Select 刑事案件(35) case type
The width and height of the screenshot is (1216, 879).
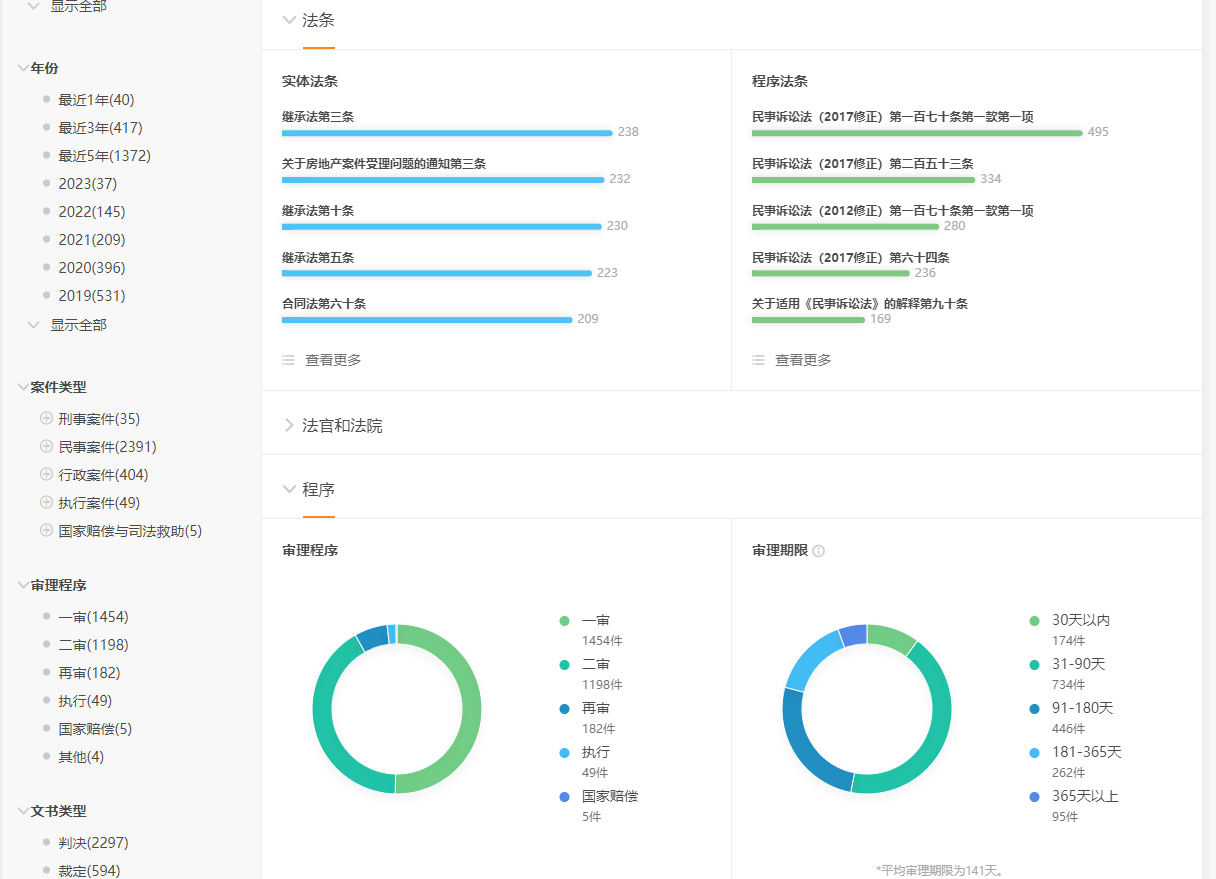tap(99, 419)
